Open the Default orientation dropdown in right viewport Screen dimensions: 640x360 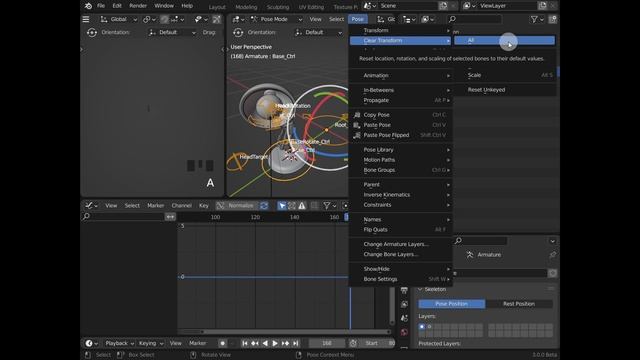319,32
